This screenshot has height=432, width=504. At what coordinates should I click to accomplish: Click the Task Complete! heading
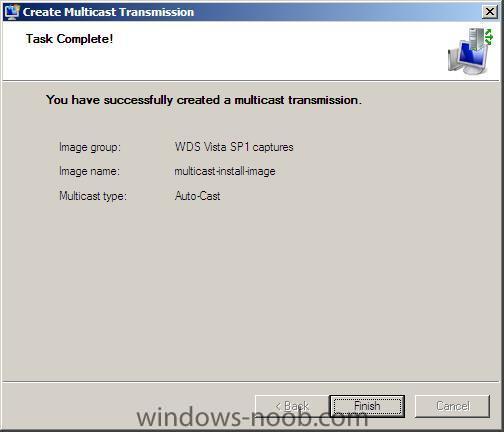point(69,39)
